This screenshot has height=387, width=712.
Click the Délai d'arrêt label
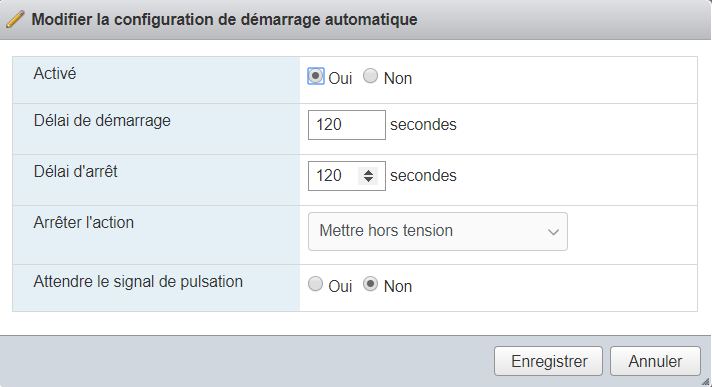(x=75, y=172)
